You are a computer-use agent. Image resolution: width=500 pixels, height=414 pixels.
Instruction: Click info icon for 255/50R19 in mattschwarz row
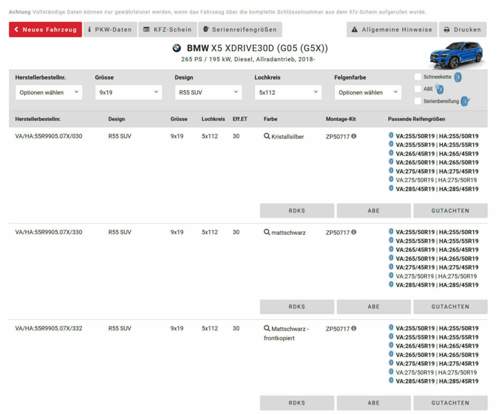(x=391, y=231)
